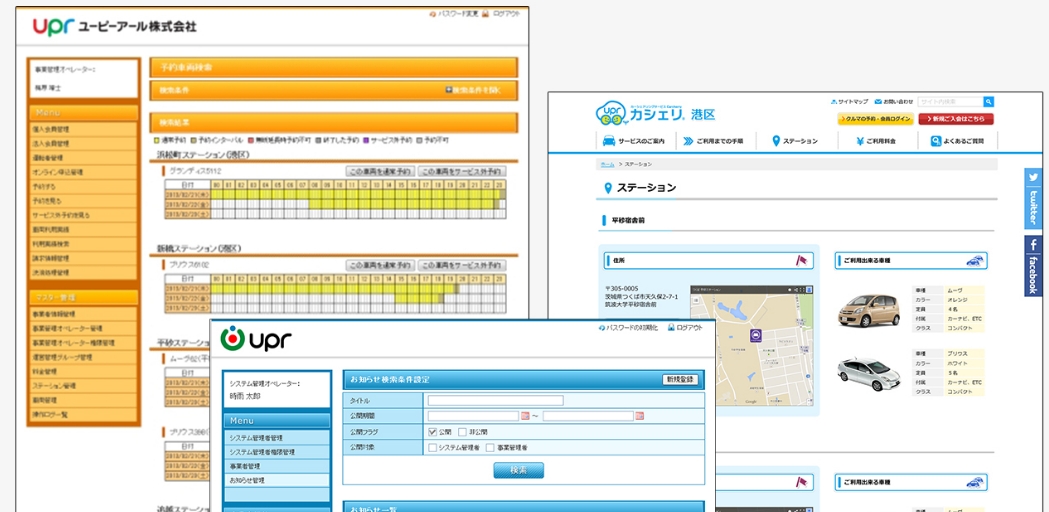Viewport: 1049px width, 512px height.
Task: Click the flag icon in 住所 header
Action: point(801,260)
